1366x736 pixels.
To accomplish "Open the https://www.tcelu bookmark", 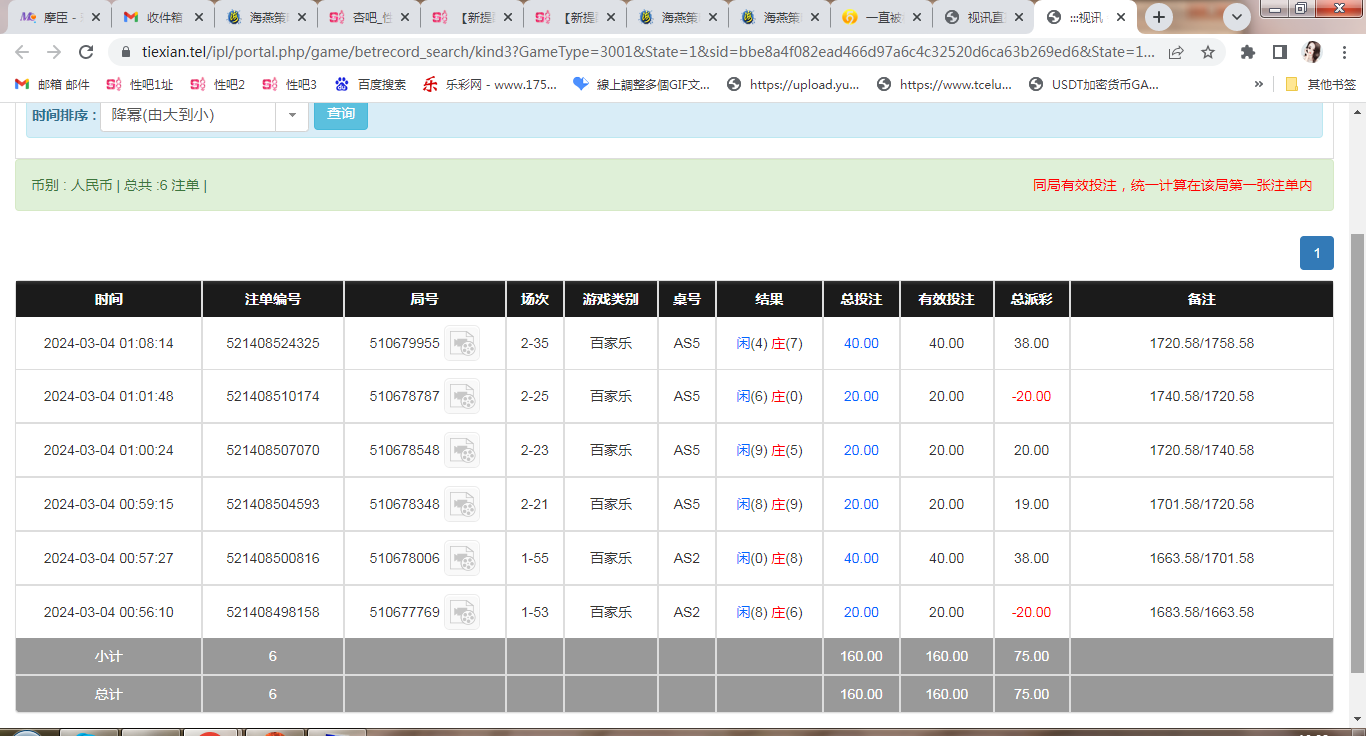I will tap(944, 85).
